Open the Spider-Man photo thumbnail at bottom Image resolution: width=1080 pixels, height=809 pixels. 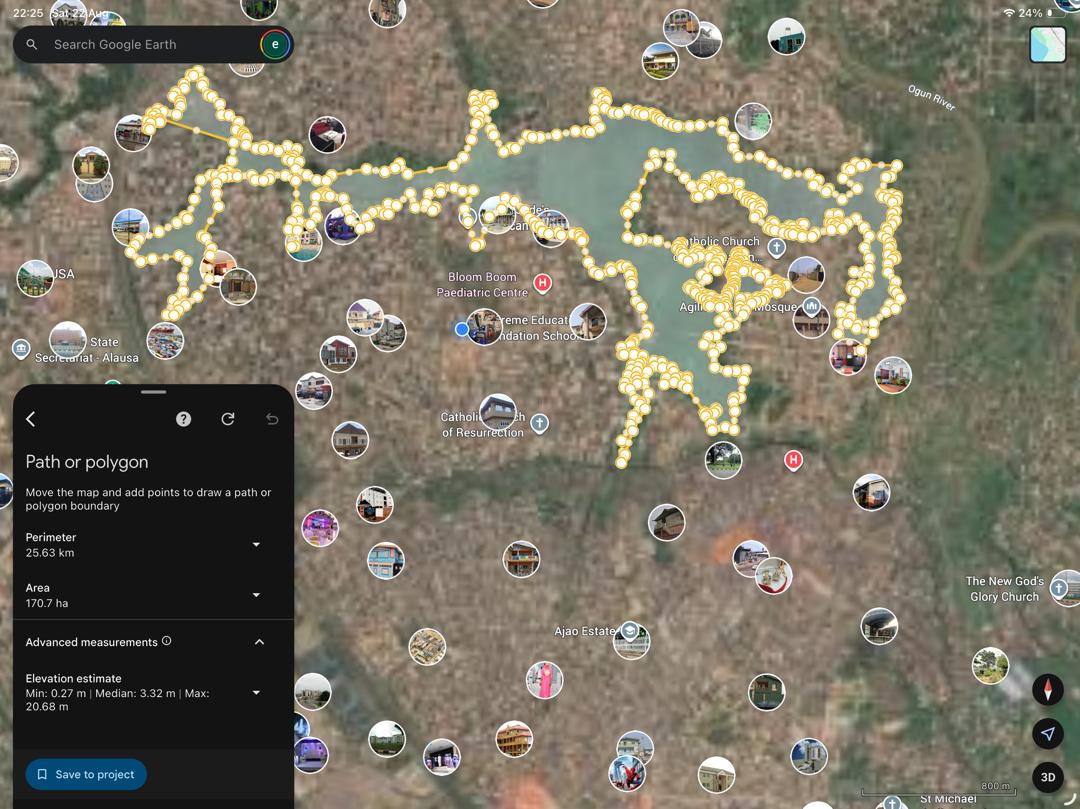pyautogui.click(x=627, y=773)
